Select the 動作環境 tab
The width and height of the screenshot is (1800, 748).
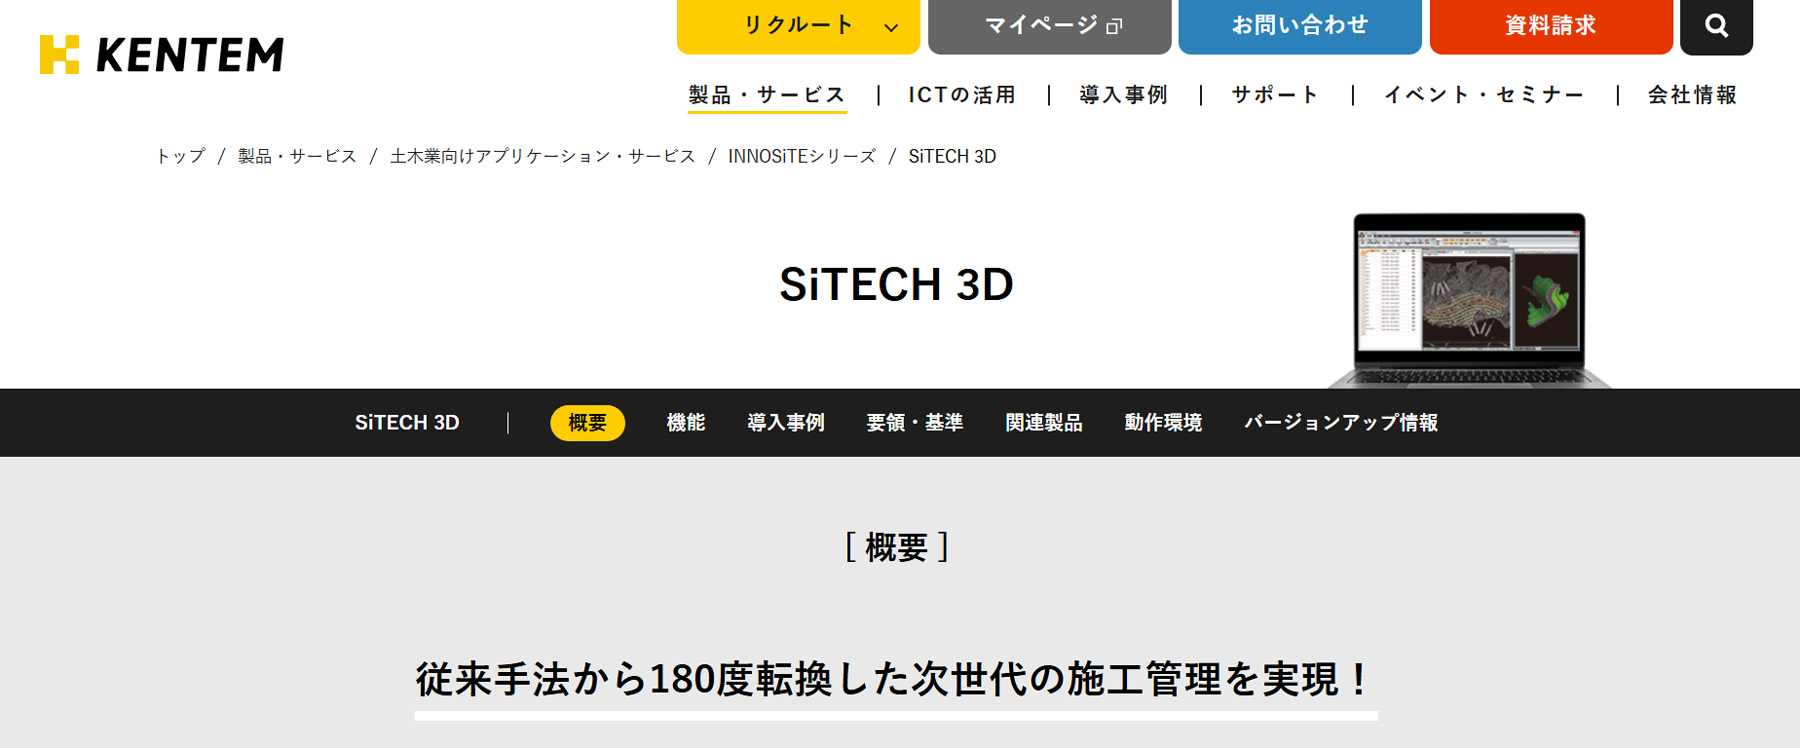[x=1163, y=423]
